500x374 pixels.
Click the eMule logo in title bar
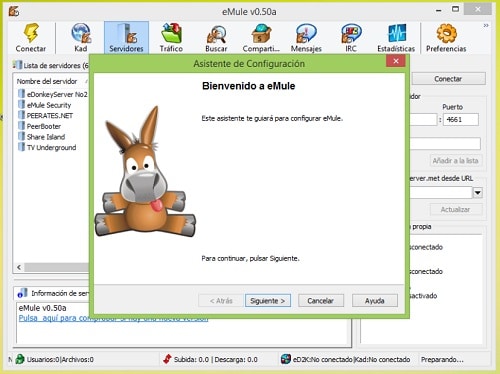click(14, 11)
